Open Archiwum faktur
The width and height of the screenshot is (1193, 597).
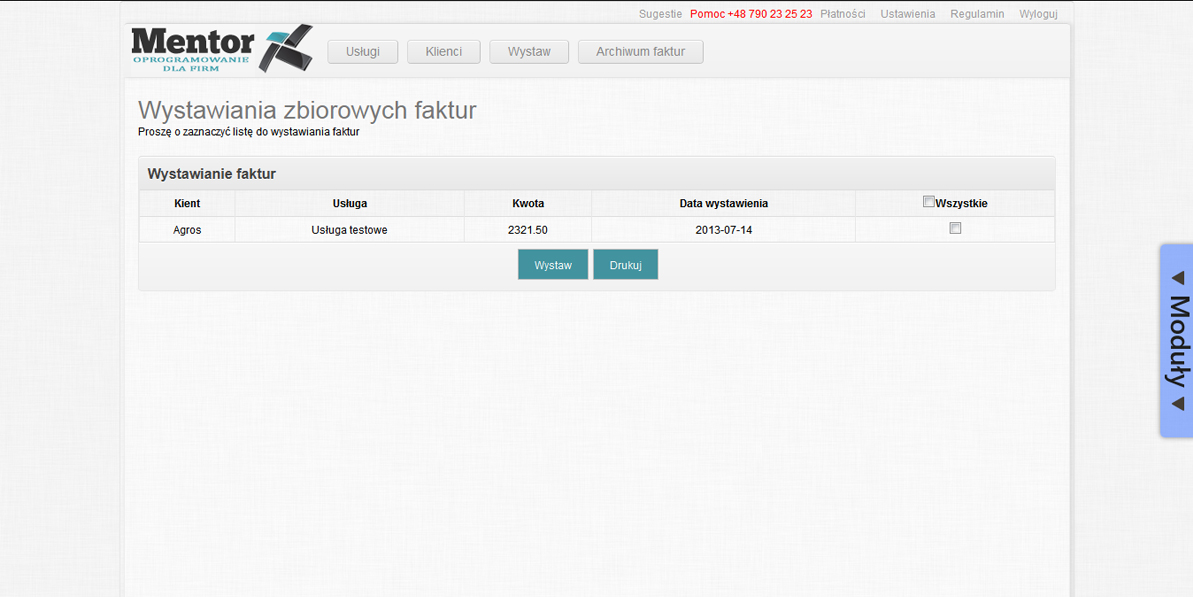640,52
